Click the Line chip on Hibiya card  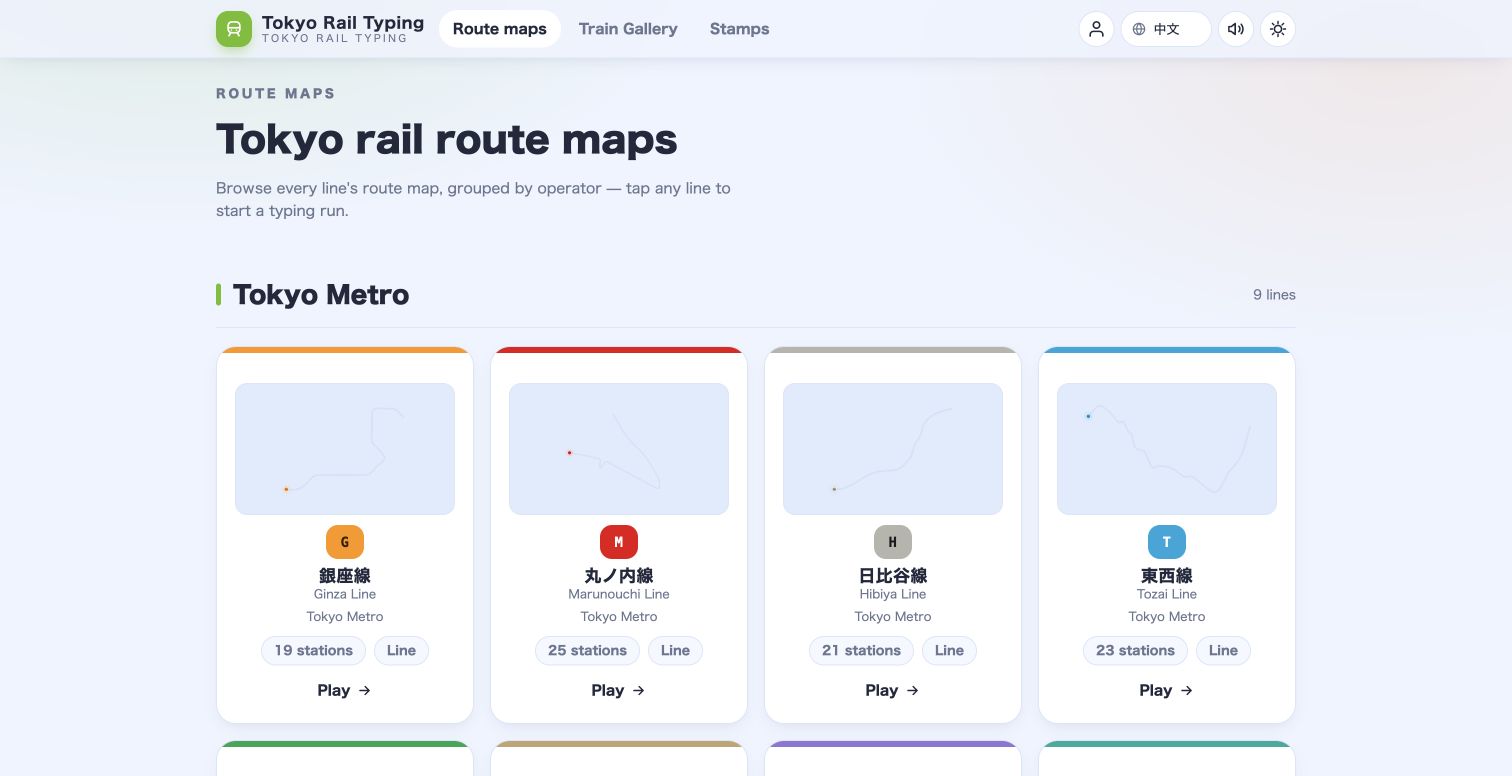pos(949,650)
